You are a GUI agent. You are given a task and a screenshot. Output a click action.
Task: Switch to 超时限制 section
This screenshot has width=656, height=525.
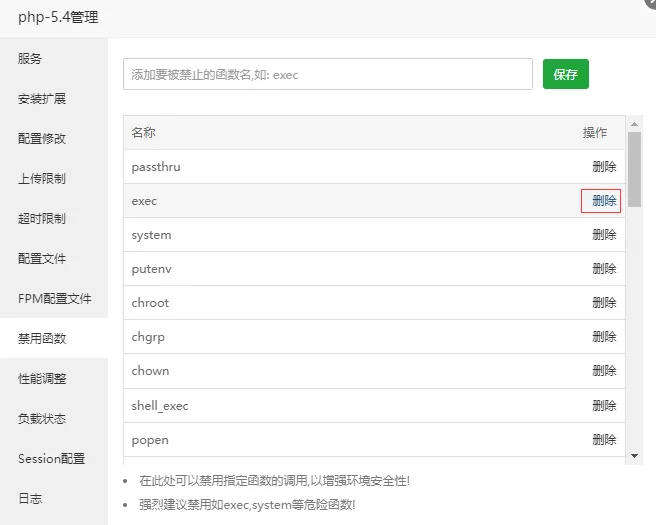42,218
